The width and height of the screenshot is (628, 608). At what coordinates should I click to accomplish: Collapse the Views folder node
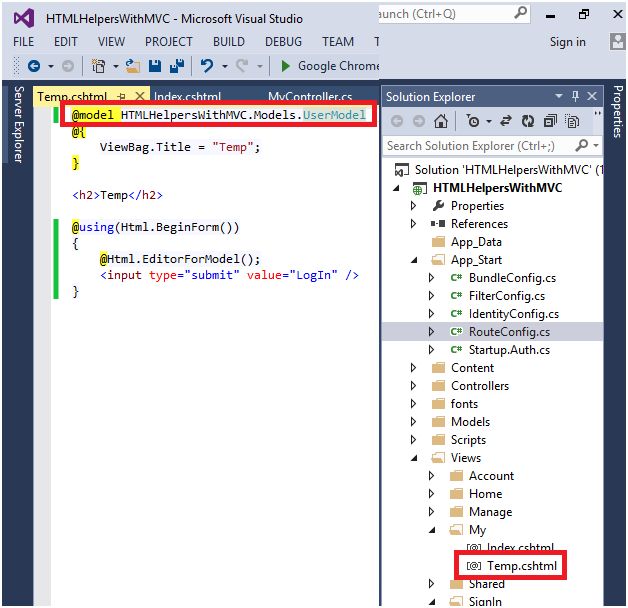414,458
